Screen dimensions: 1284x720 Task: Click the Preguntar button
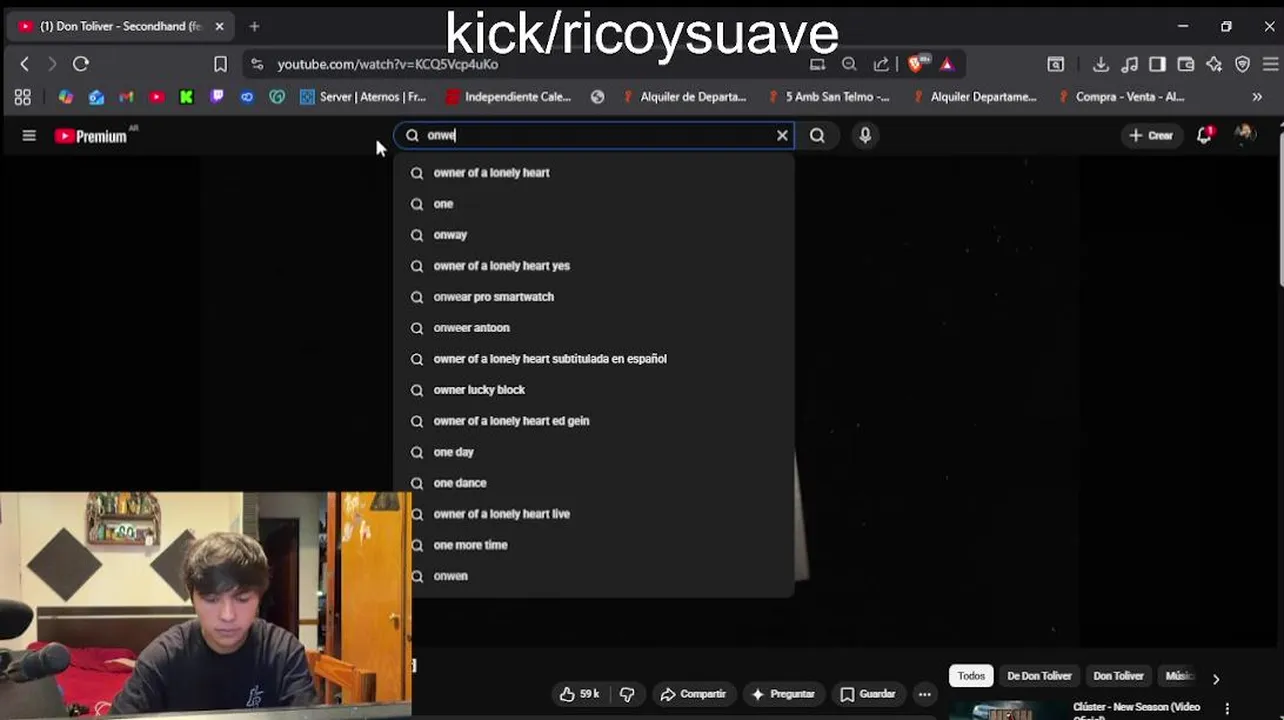(x=783, y=694)
